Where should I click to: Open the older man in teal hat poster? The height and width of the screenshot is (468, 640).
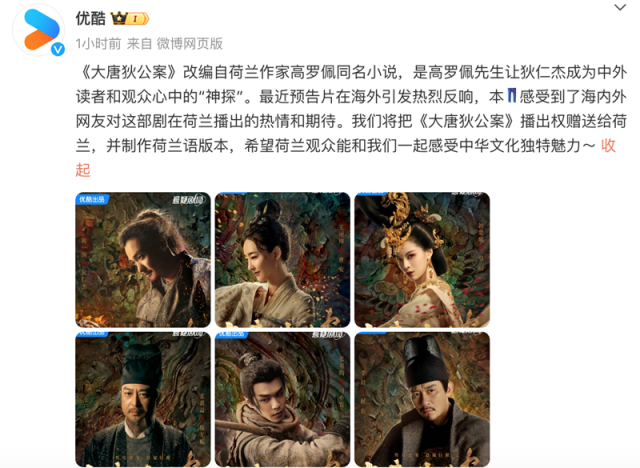(143, 399)
